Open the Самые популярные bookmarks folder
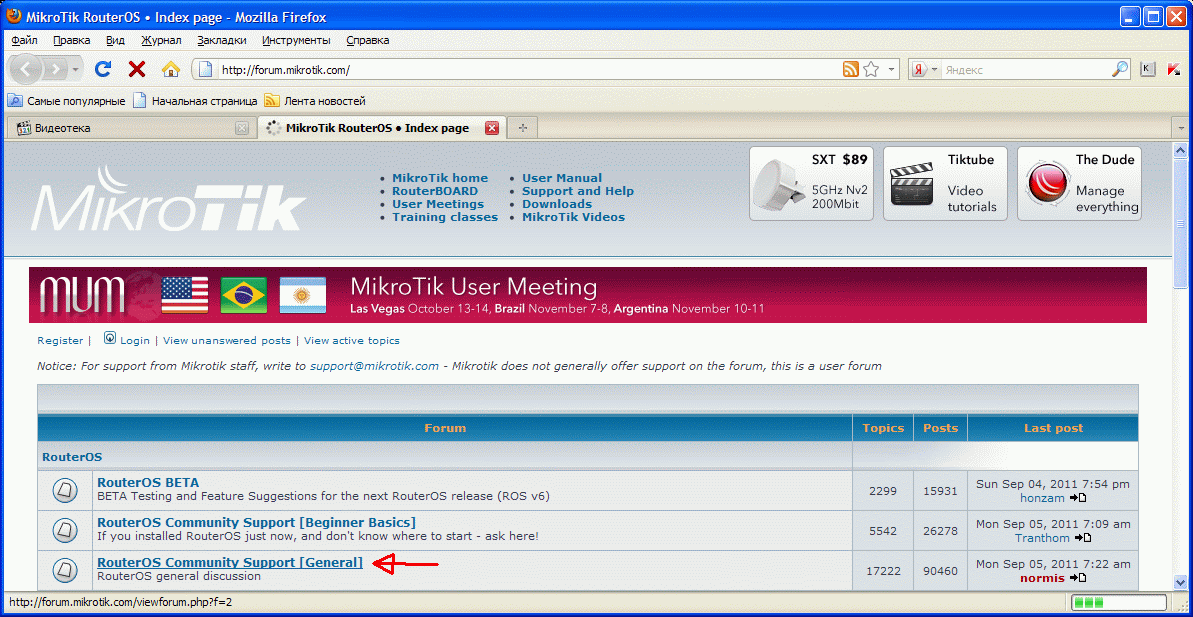The width and height of the screenshot is (1193, 617). [67, 100]
